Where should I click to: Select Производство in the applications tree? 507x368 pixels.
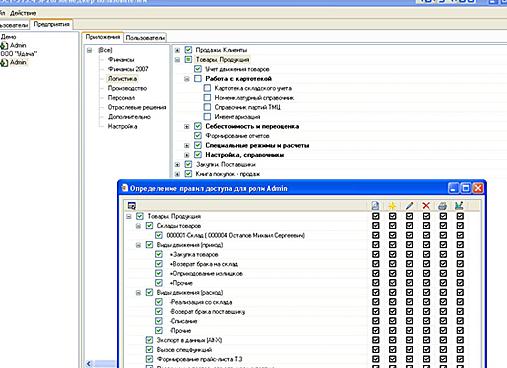[127, 88]
